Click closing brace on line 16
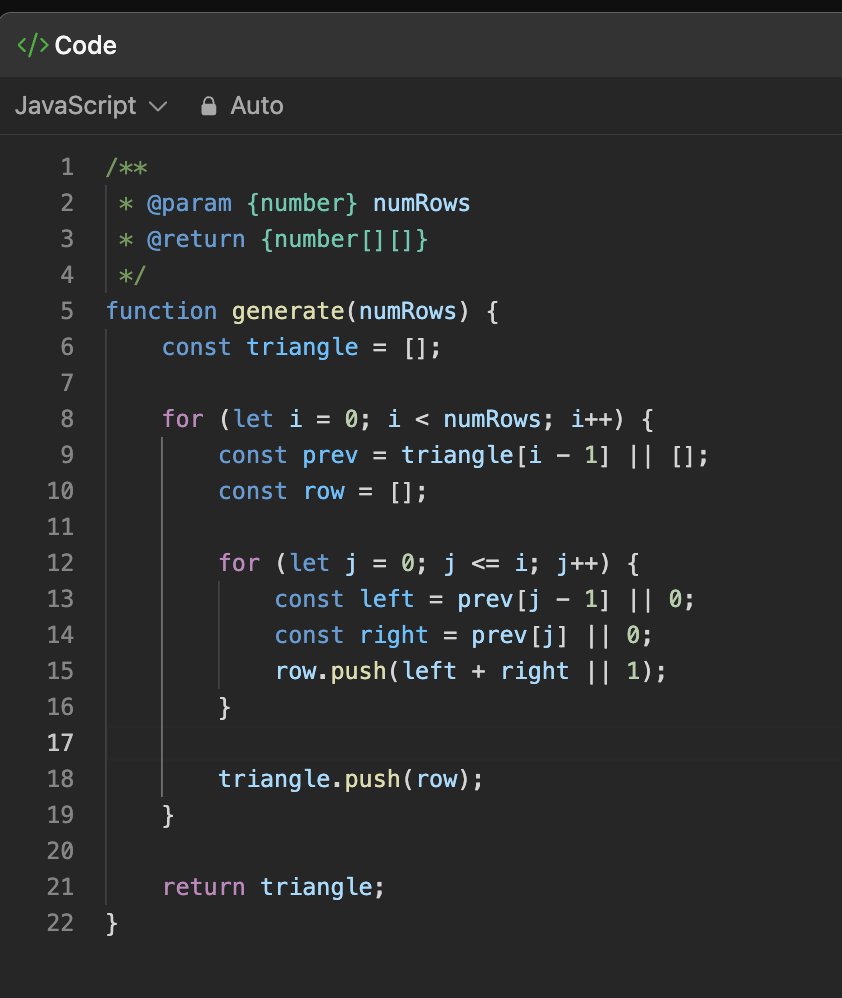This screenshot has height=998, width=842. 225,708
